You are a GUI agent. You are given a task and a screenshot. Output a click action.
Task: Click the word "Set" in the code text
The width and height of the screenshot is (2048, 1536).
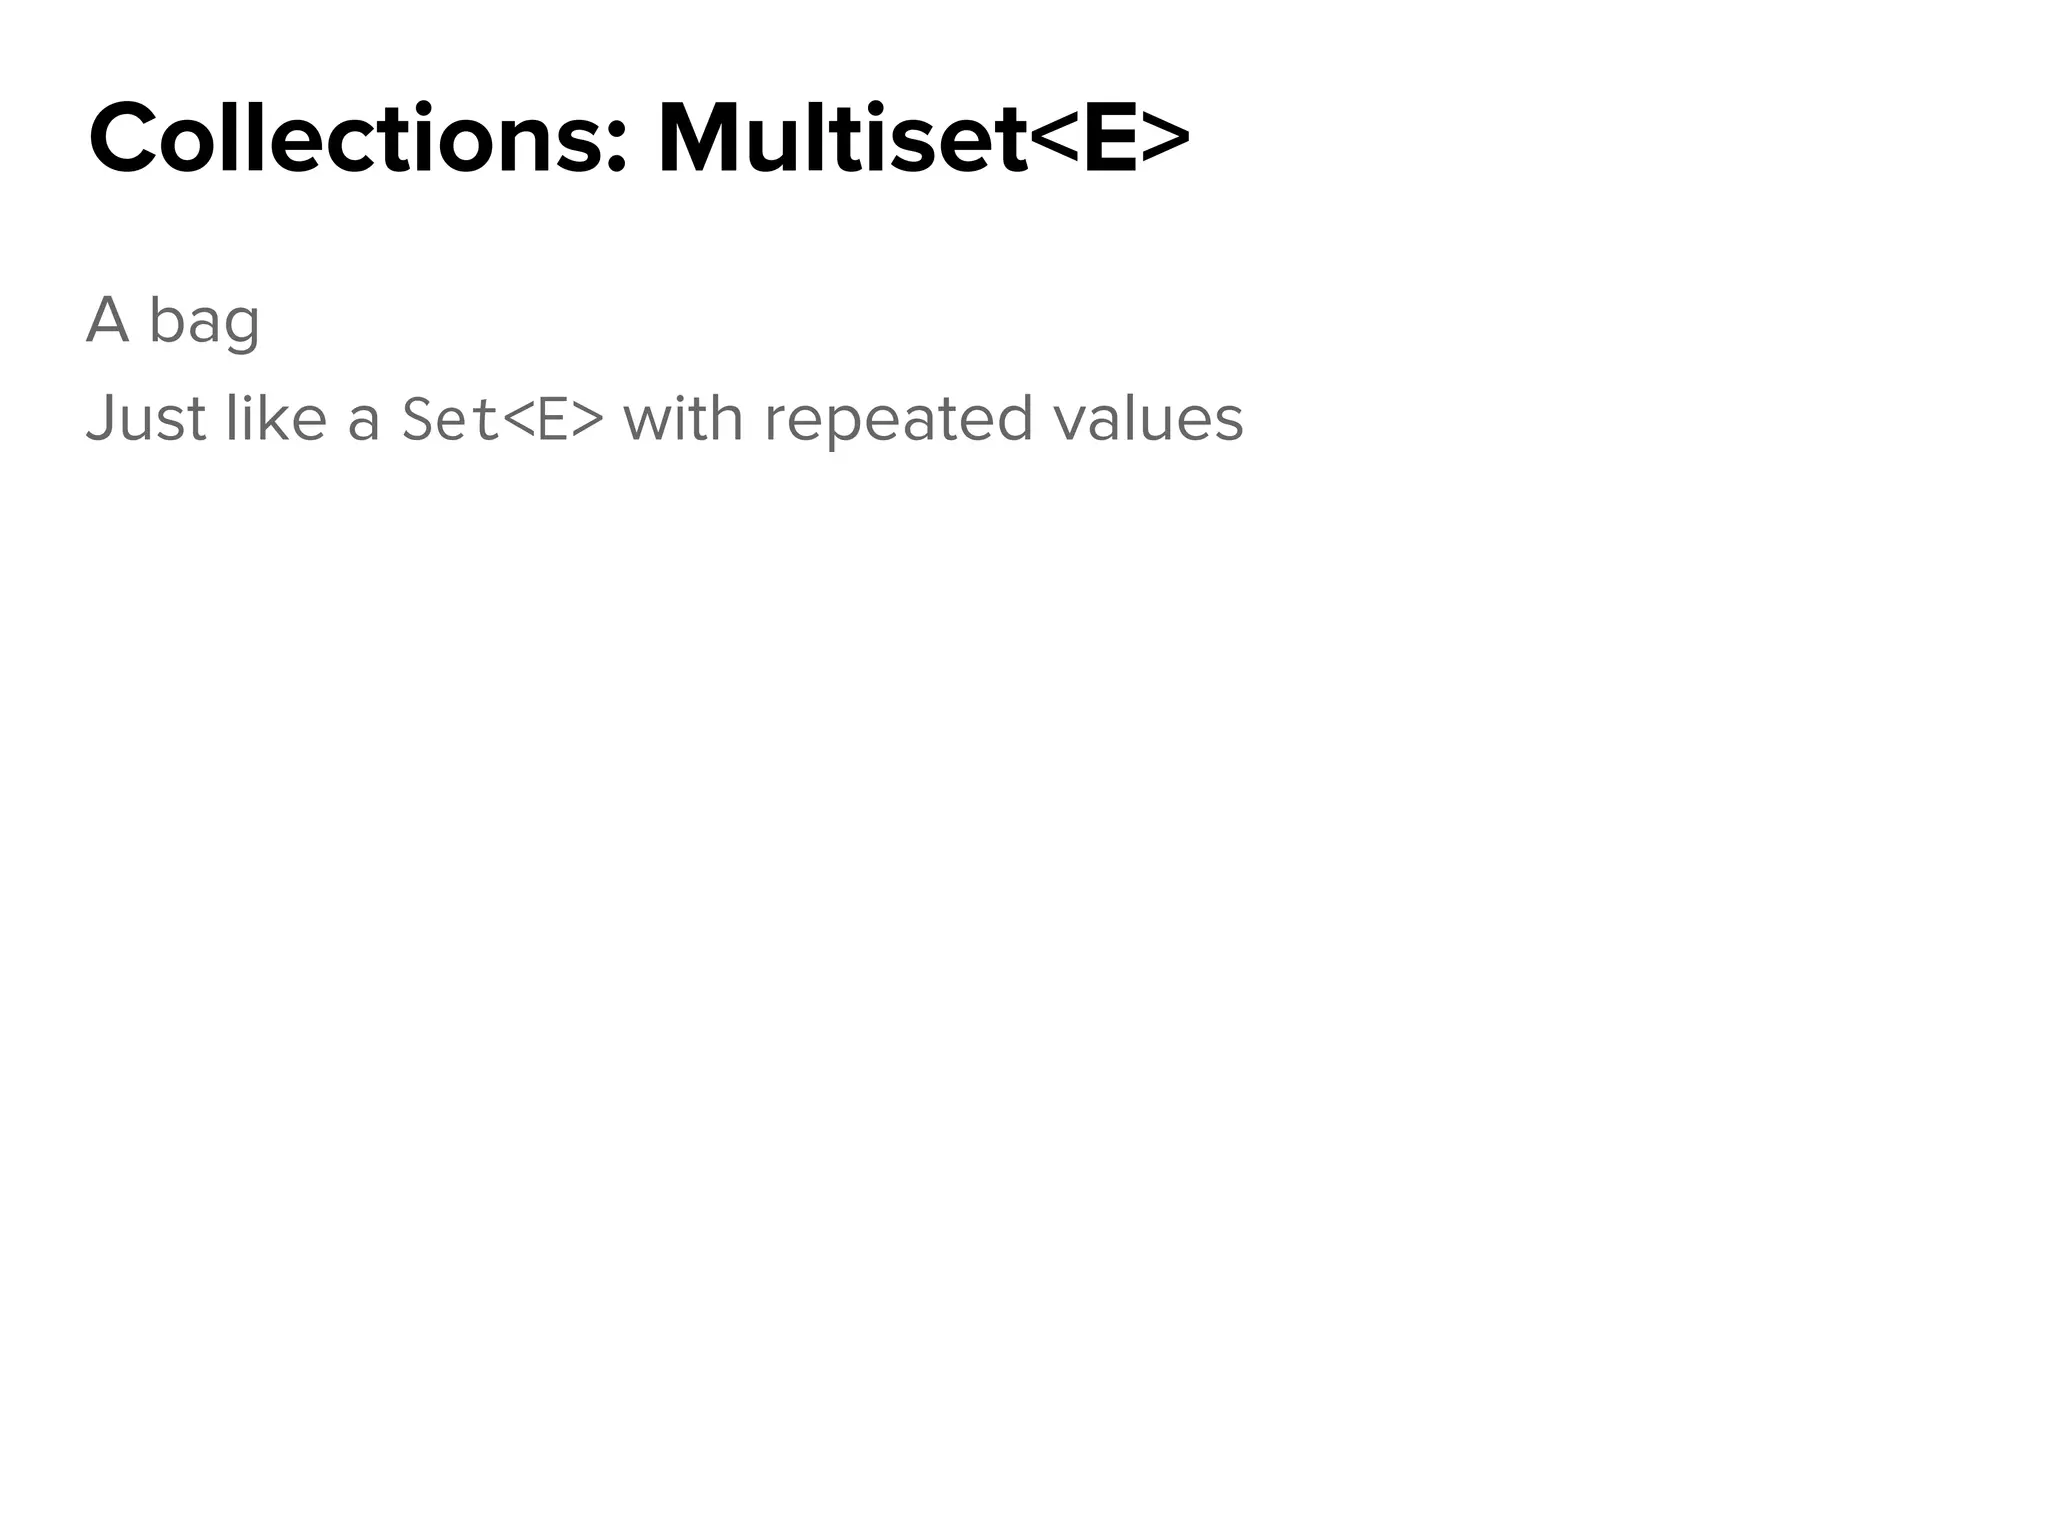pos(450,419)
